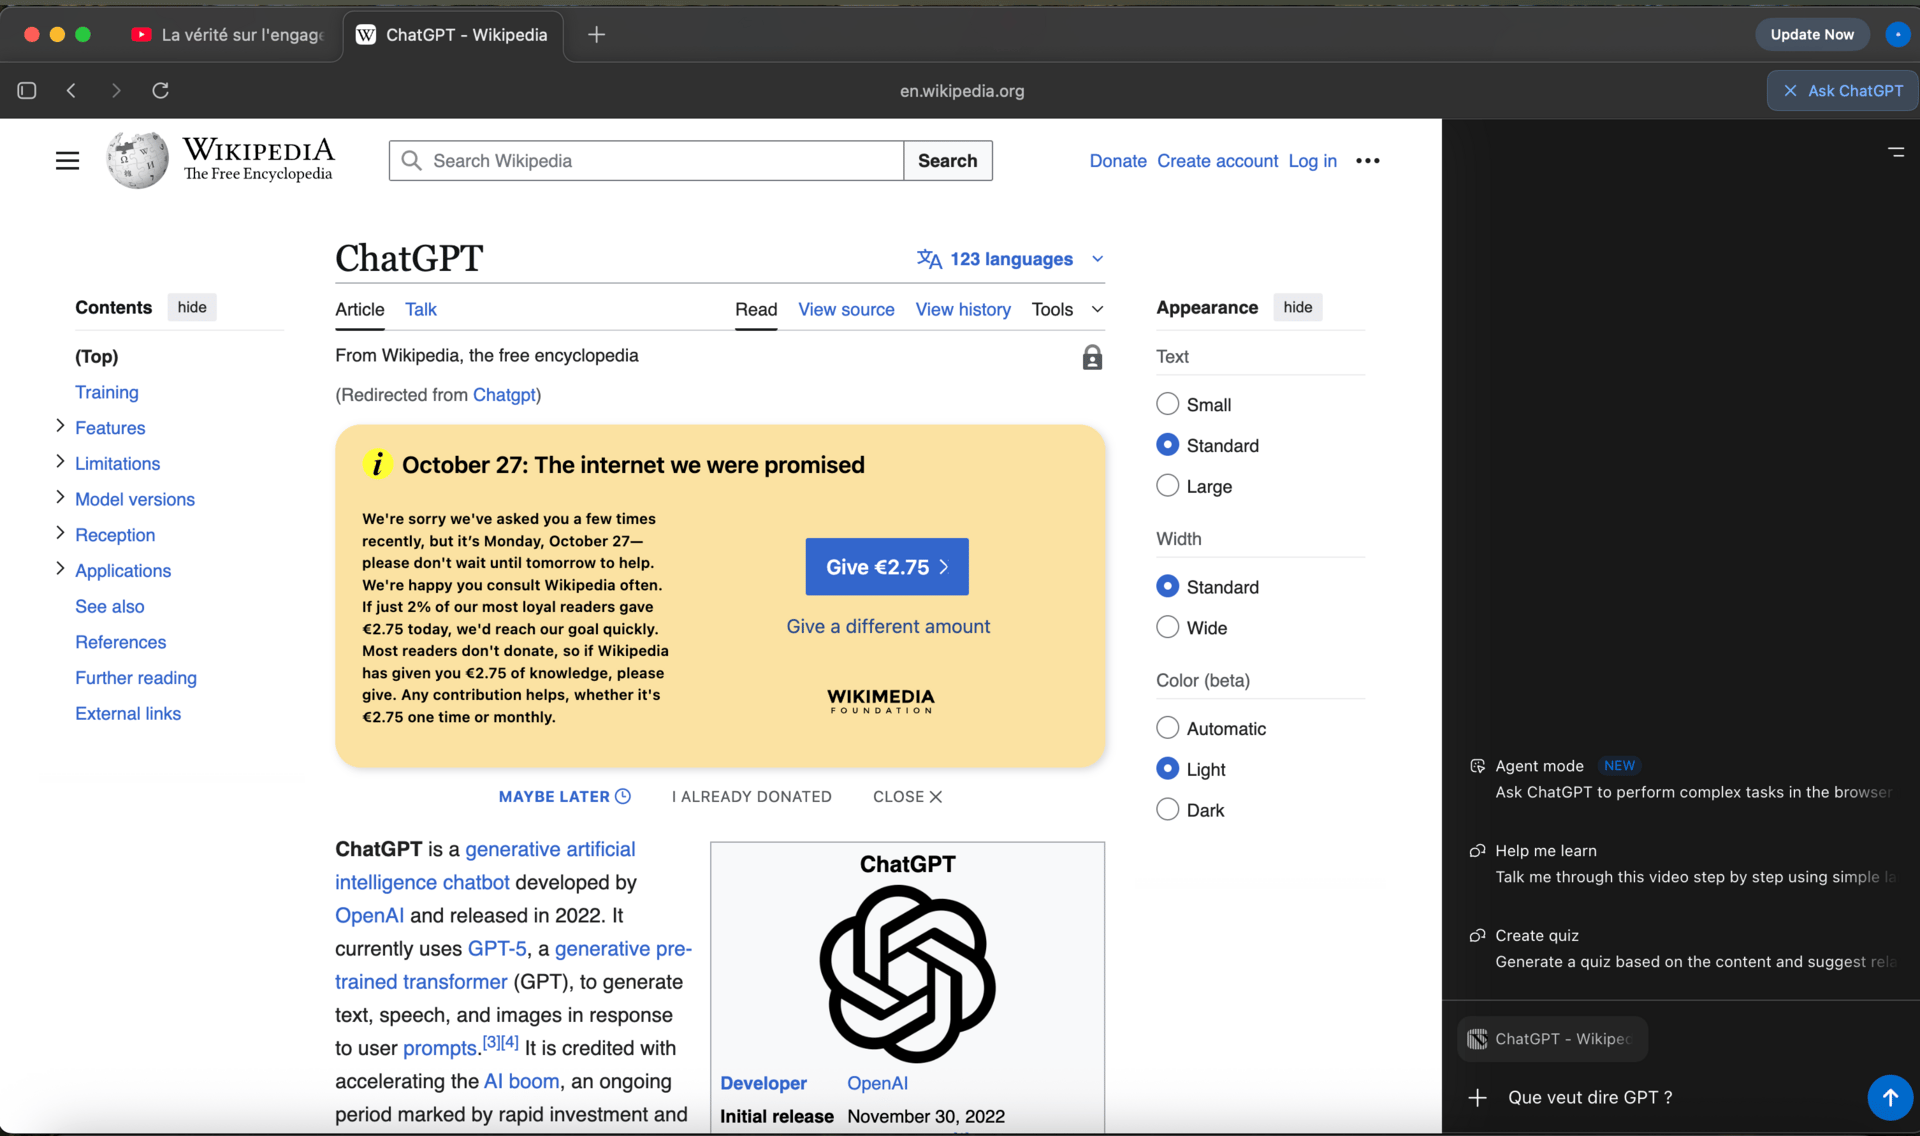Expand the Model versions section
This screenshot has width=1920, height=1136.
coord(60,498)
